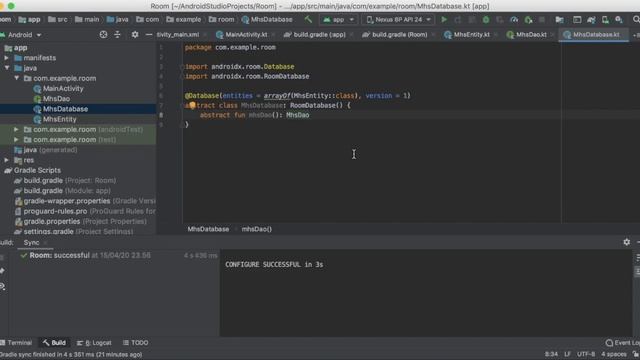Switch to MainActivity.kt tab
The height and width of the screenshot is (360, 640).
[x=247, y=35]
